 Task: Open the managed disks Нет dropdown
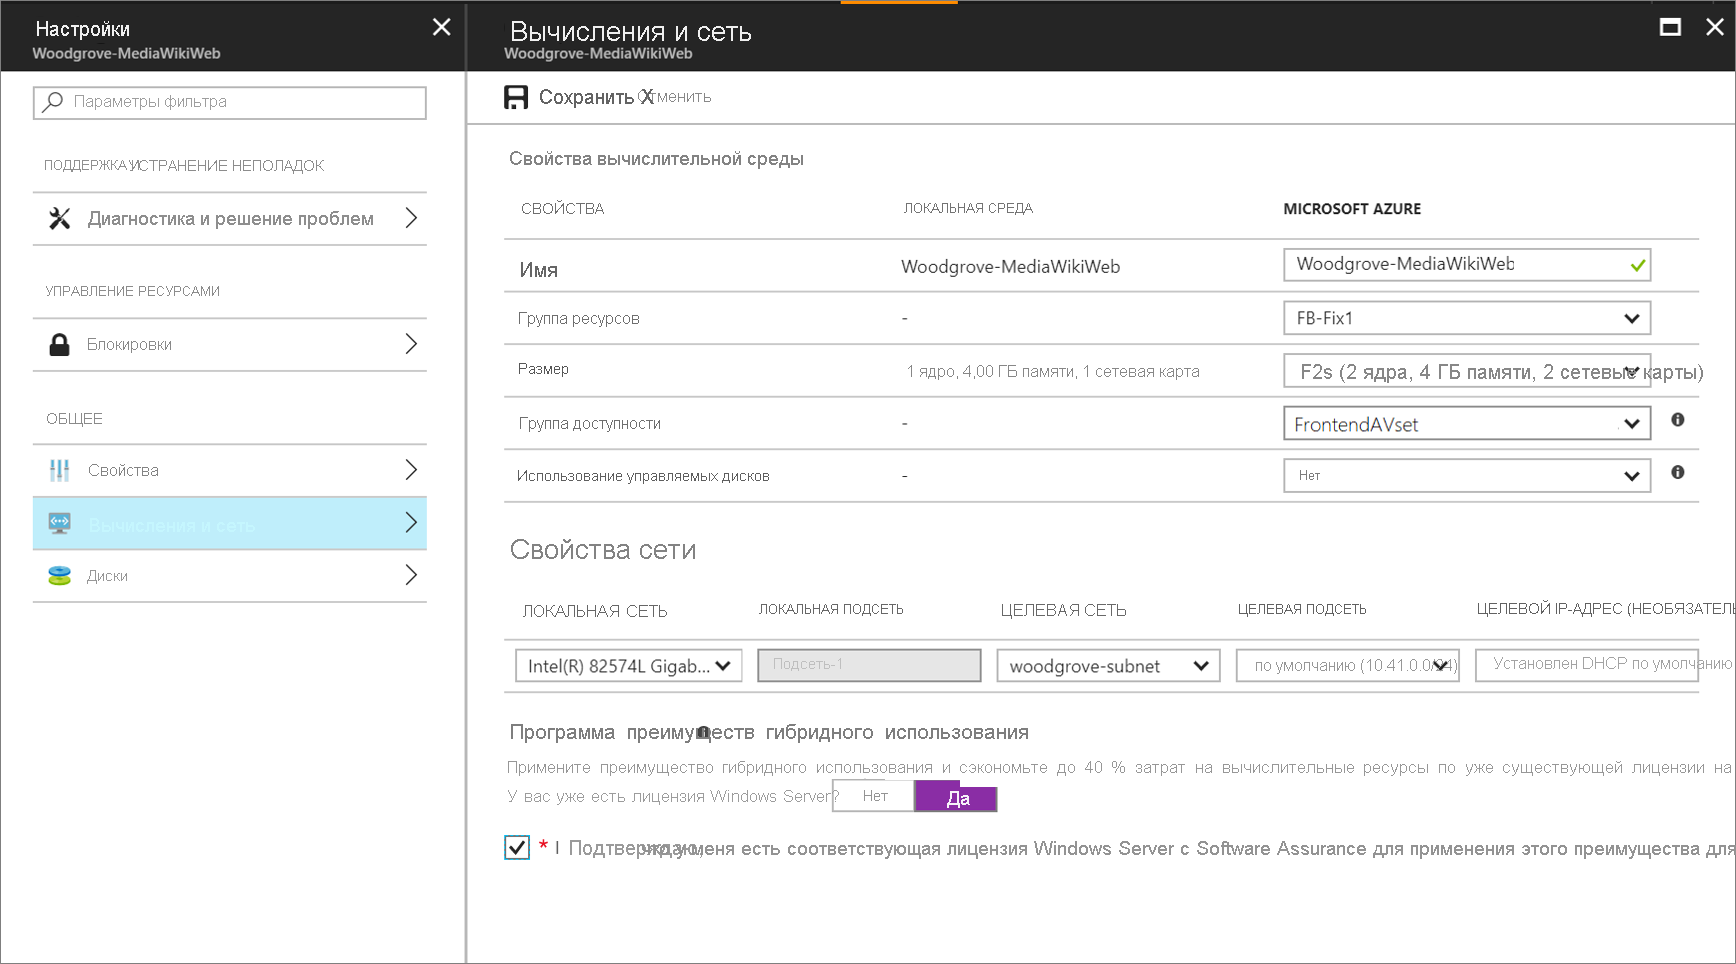(1467, 475)
